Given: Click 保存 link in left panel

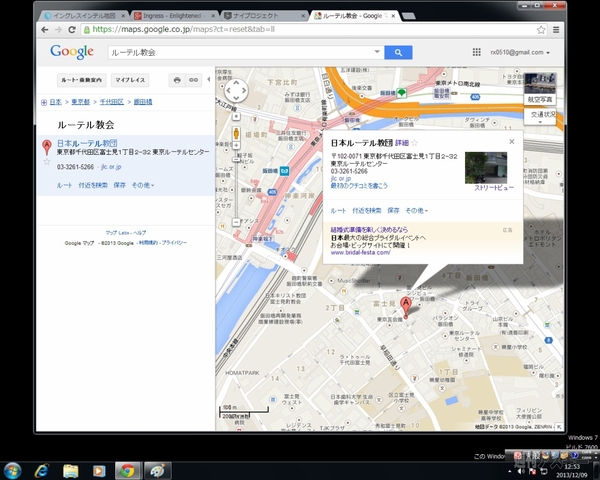Looking at the screenshot, I should click(119, 185).
